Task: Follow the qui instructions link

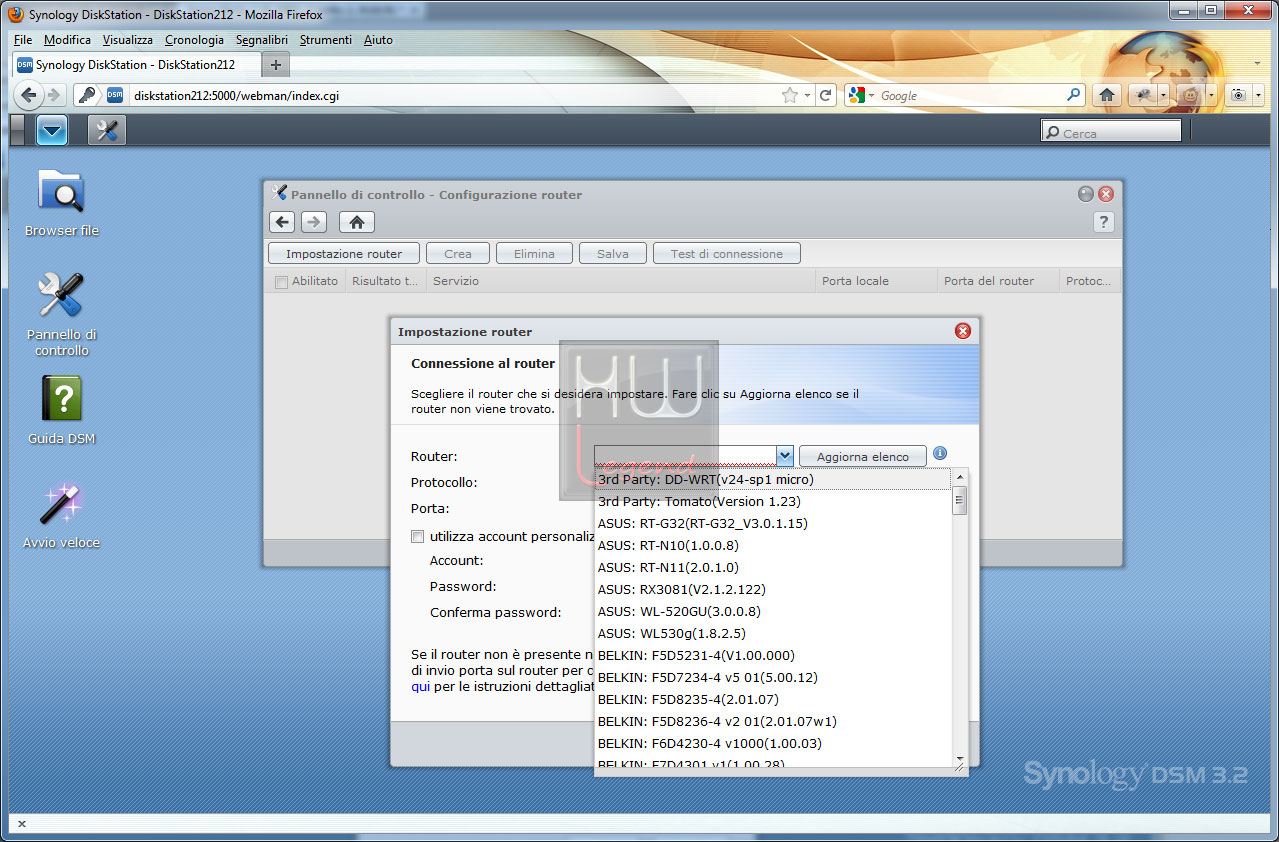Action: click(420, 687)
